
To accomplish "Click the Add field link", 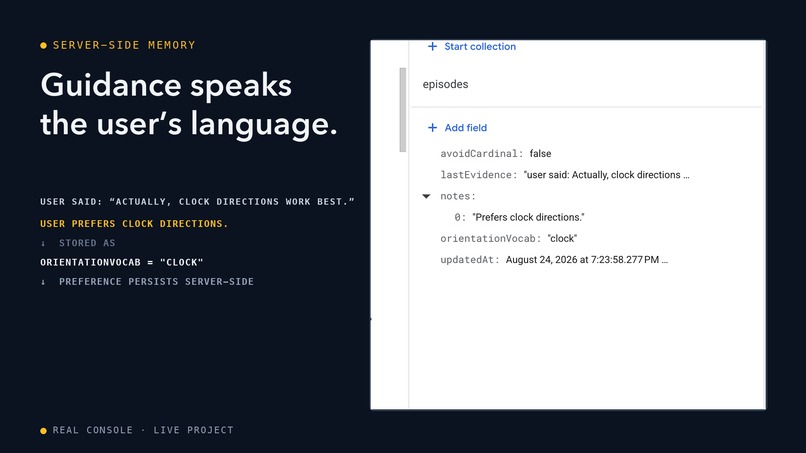I will [x=465, y=128].
